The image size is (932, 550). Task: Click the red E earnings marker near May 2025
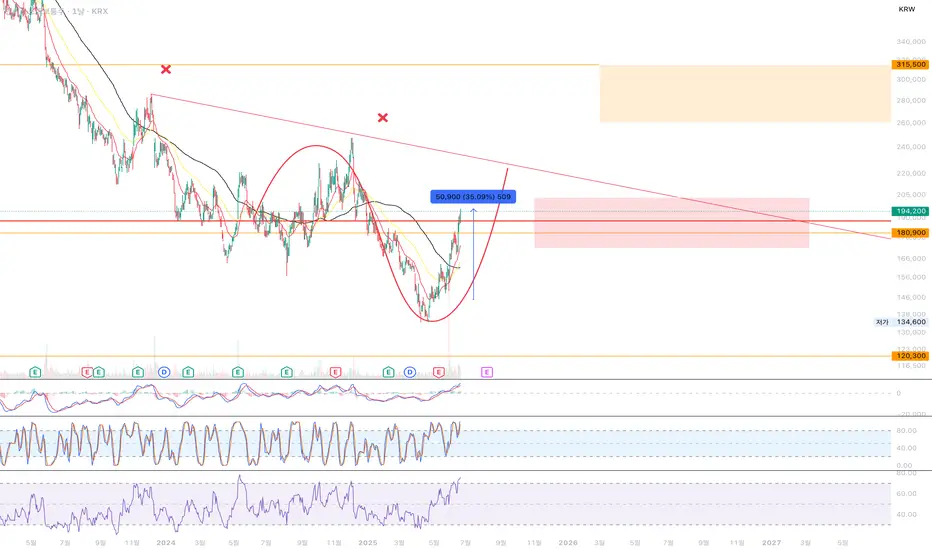point(439,372)
